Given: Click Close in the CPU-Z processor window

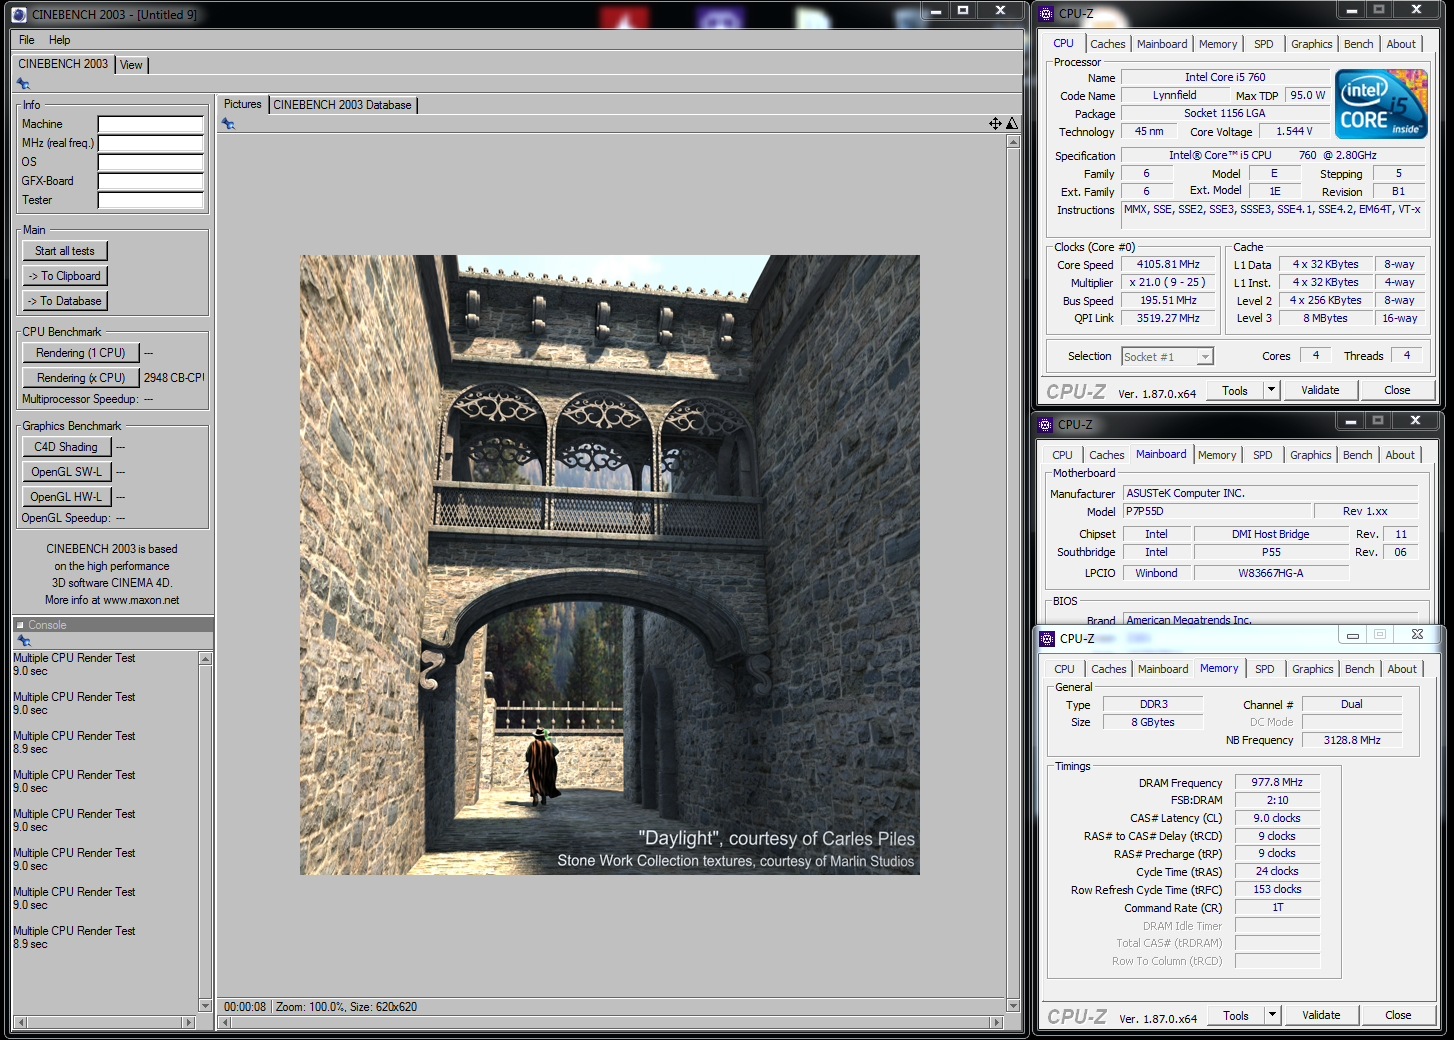Looking at the screenshot, I should pos(1397,390).
